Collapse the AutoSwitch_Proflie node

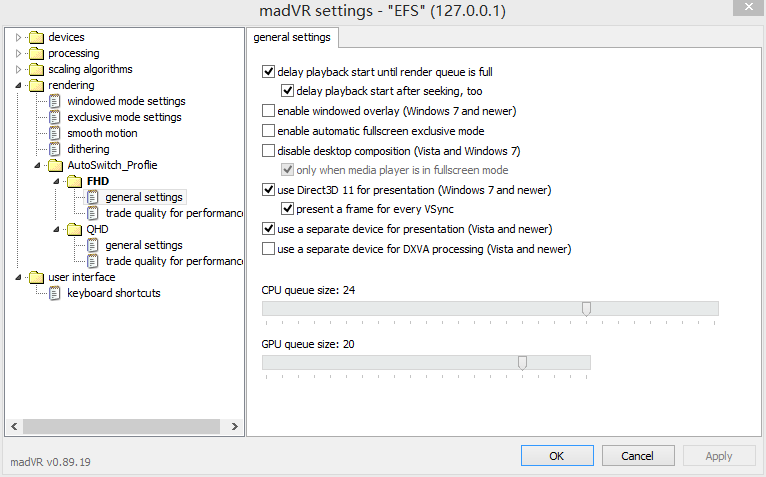37,166
